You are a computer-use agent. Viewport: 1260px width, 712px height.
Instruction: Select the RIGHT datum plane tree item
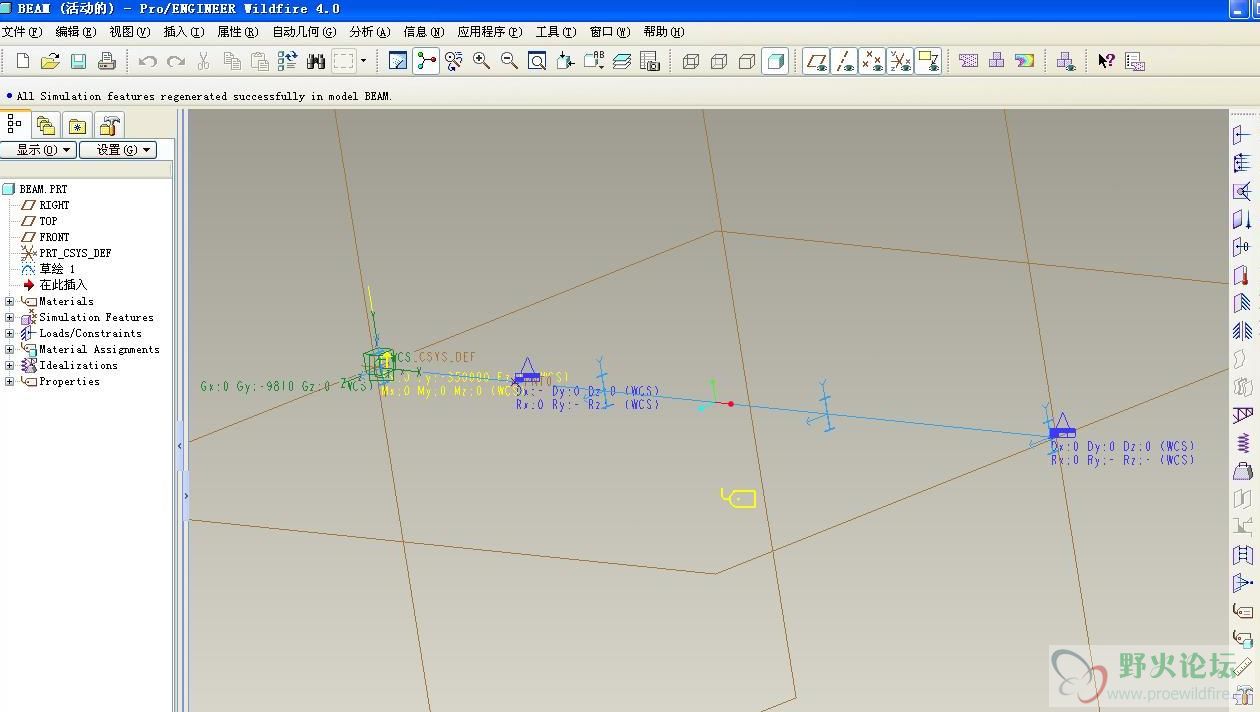[x=46, y=205]
